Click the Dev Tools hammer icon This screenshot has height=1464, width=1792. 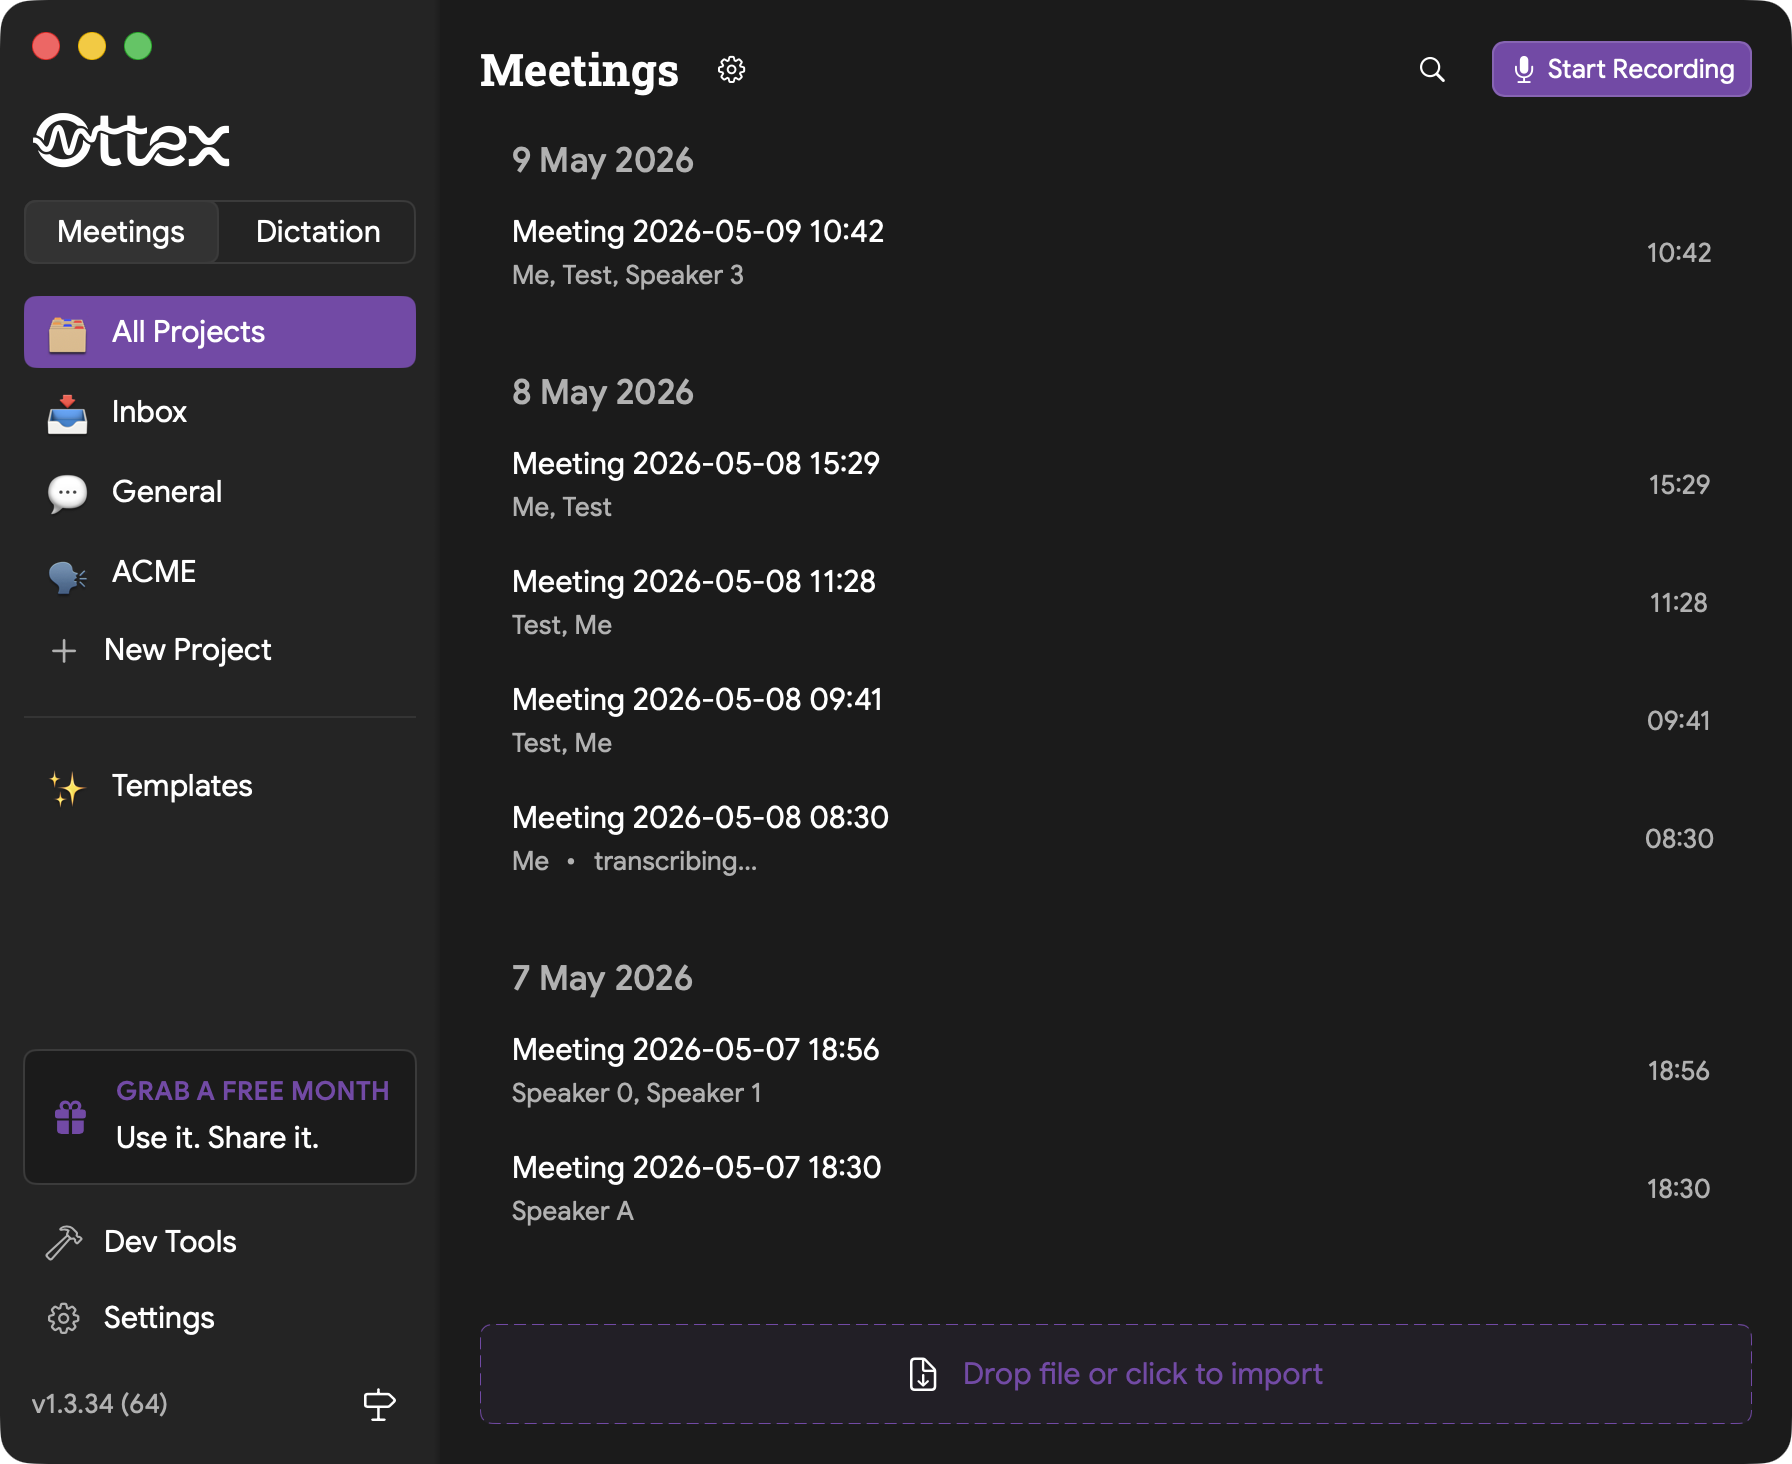(x=64, y=1243)
